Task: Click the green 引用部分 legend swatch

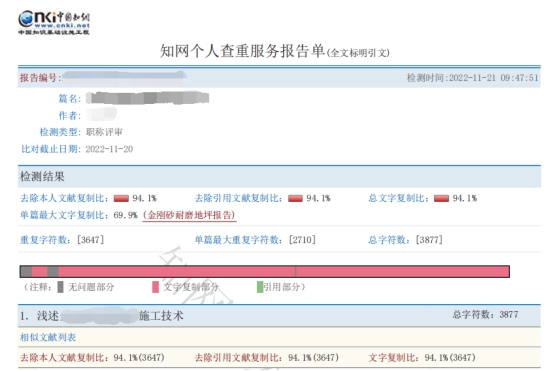Action: tap(260, 287)
